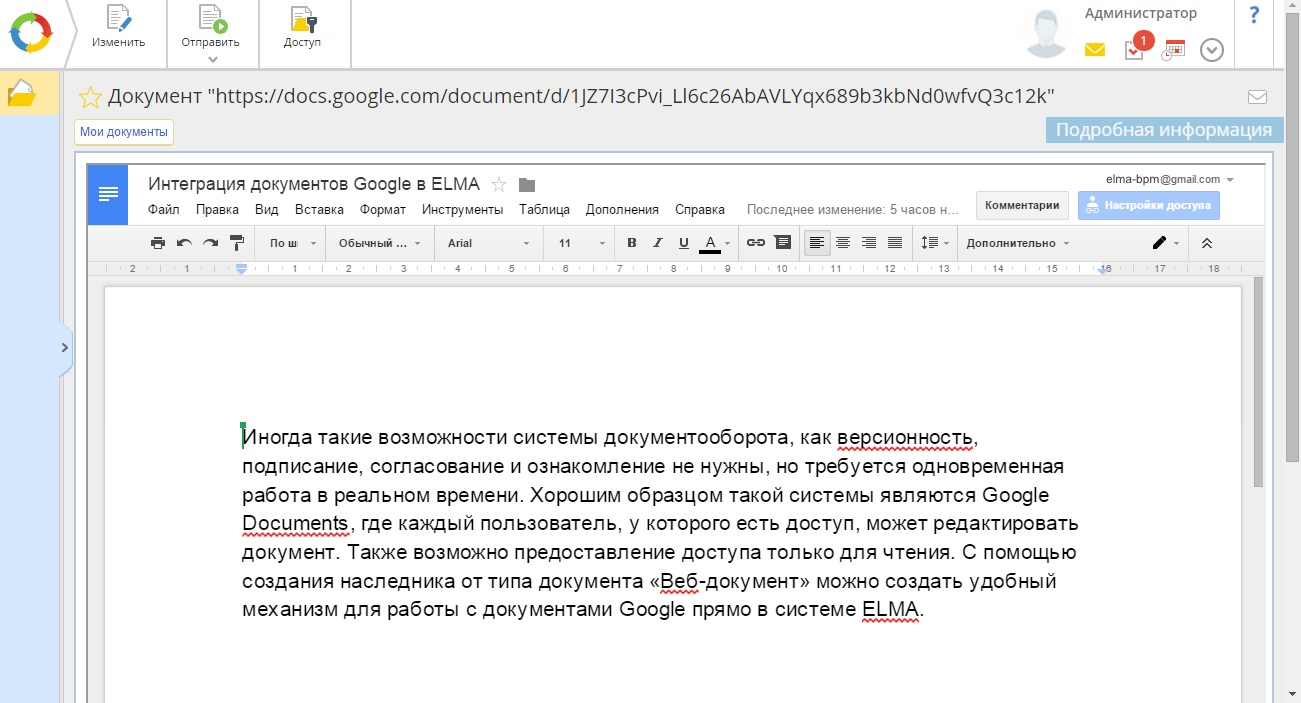
Task: Click the insert comment icon
Action: click(x=783, y=243)
